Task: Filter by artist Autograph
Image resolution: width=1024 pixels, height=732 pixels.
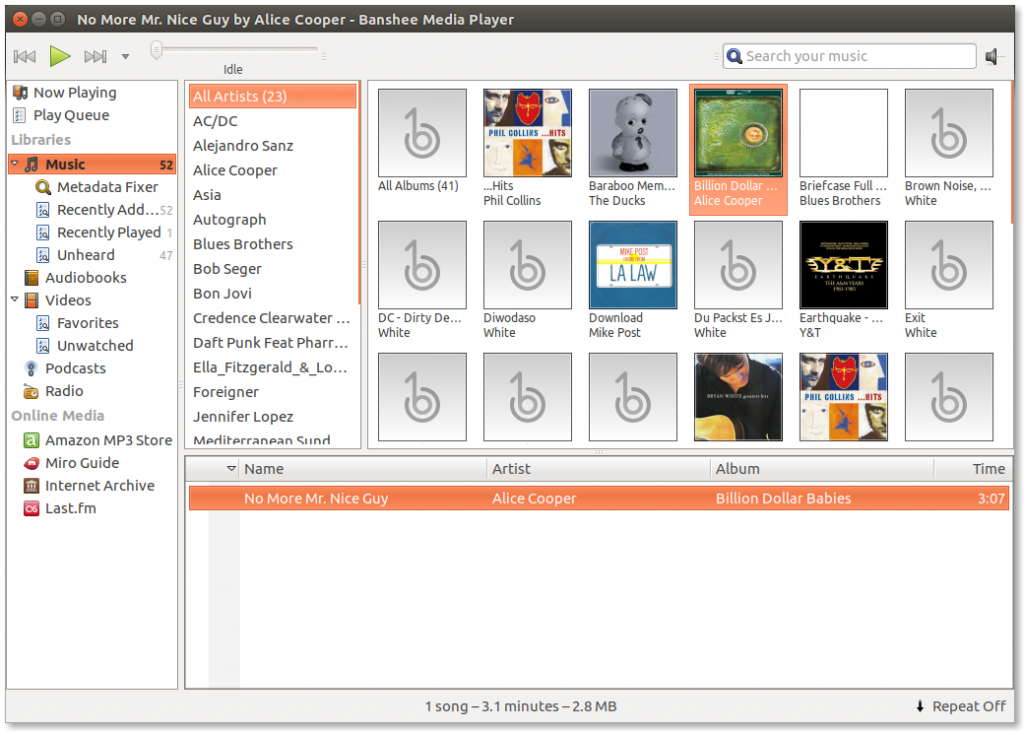Action: (229, 220)
